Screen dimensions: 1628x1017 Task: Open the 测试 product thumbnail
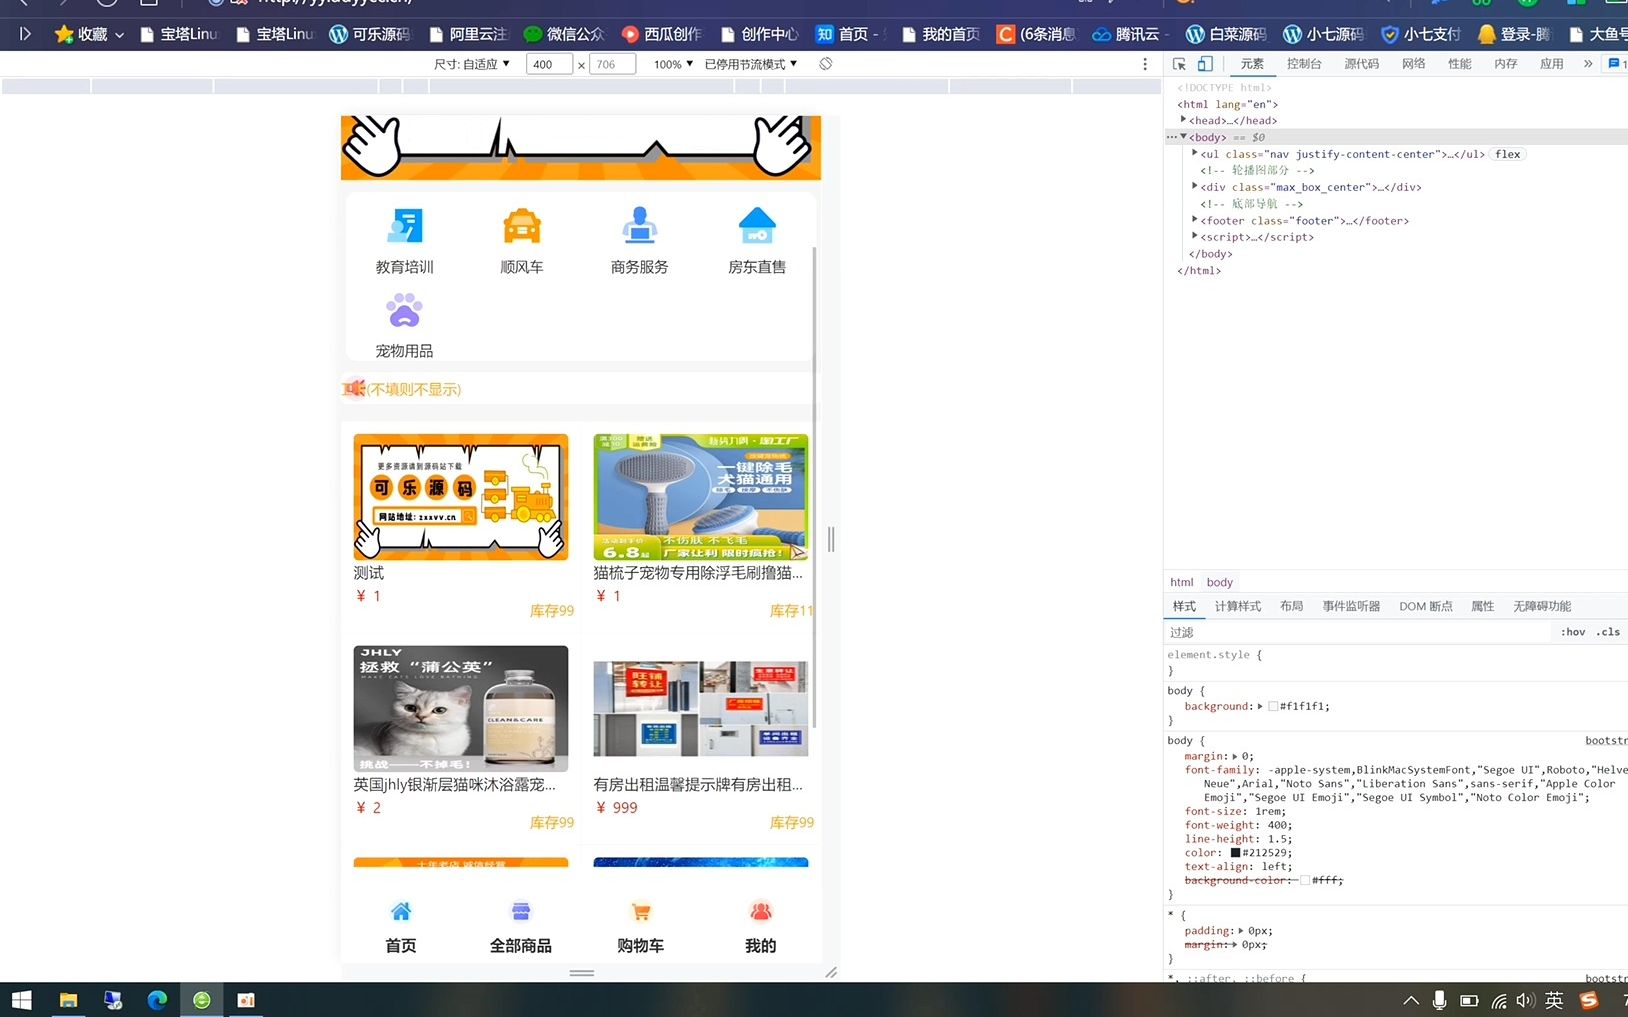click(461, 497)
